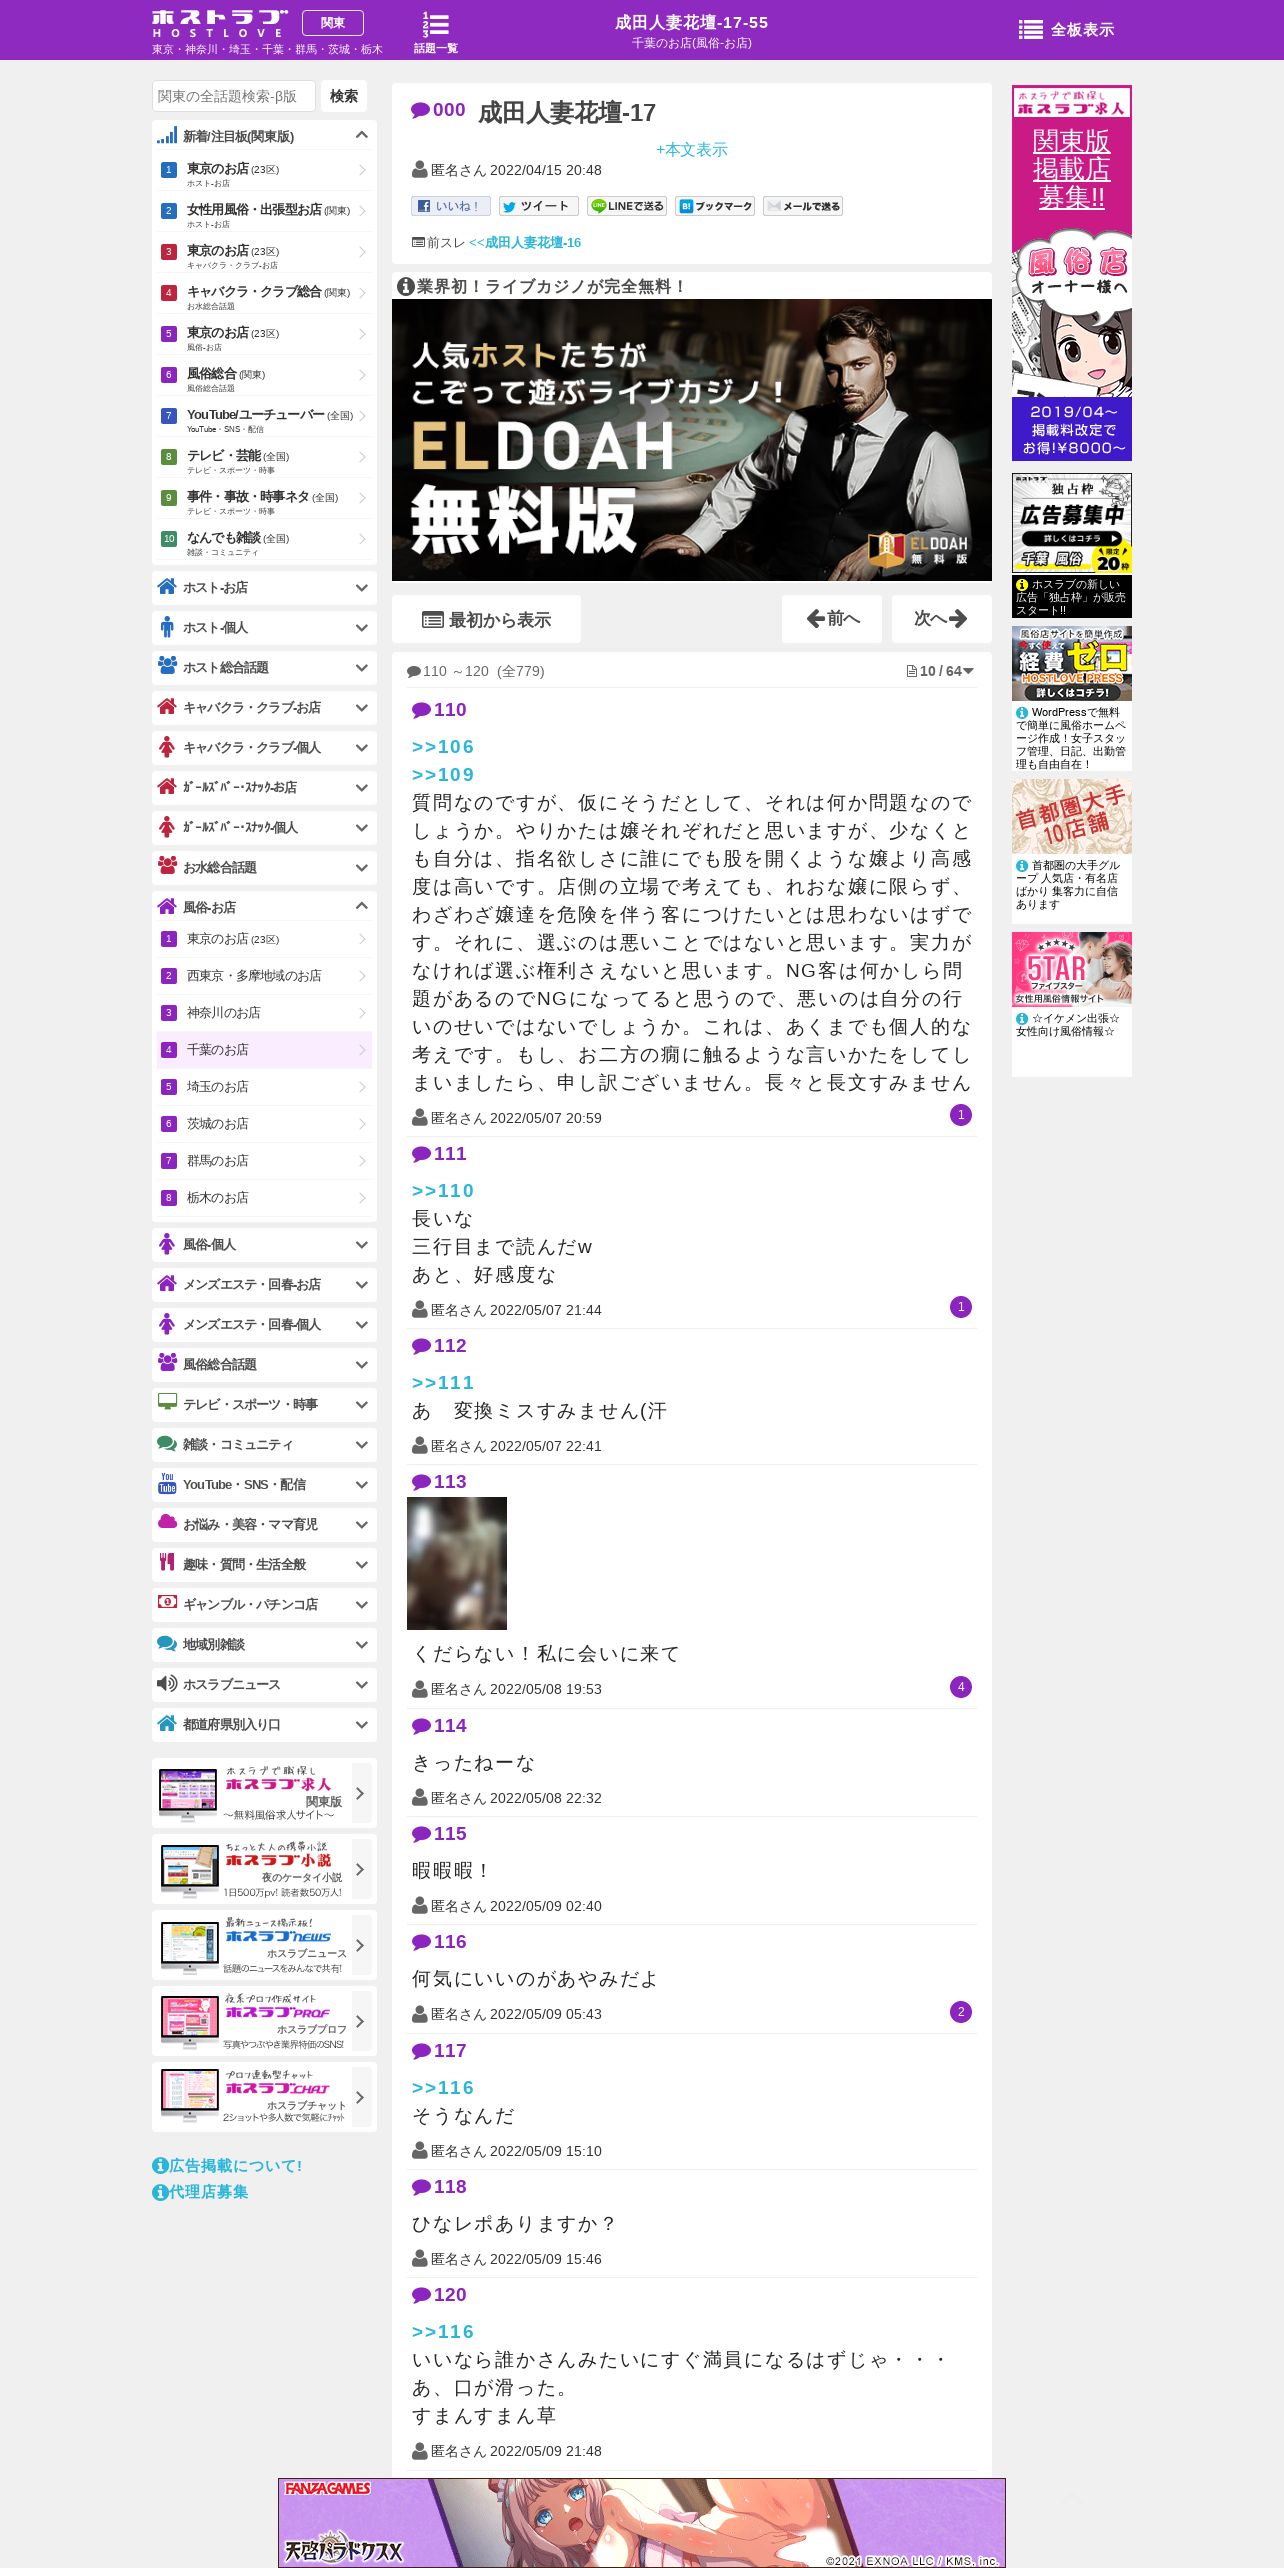Open ranked item テレビ・芸能

tap(264, 460)
